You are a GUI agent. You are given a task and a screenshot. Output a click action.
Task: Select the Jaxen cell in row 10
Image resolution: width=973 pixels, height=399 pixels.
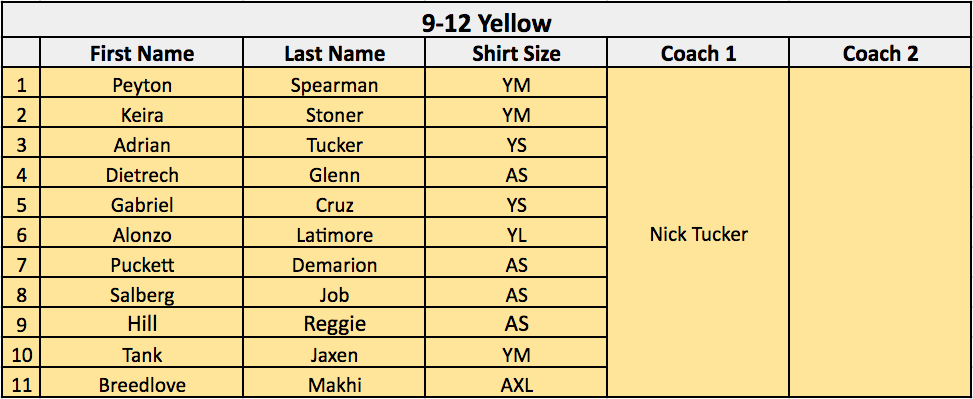(x=334, y=354)
